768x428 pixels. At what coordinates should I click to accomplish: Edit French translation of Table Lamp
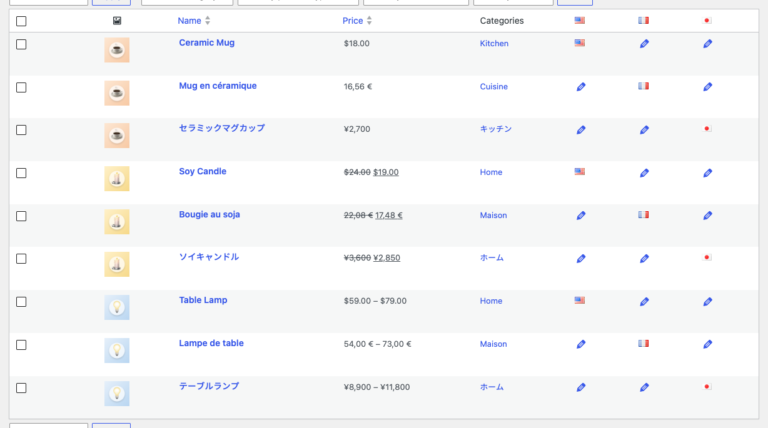[644, 302]
